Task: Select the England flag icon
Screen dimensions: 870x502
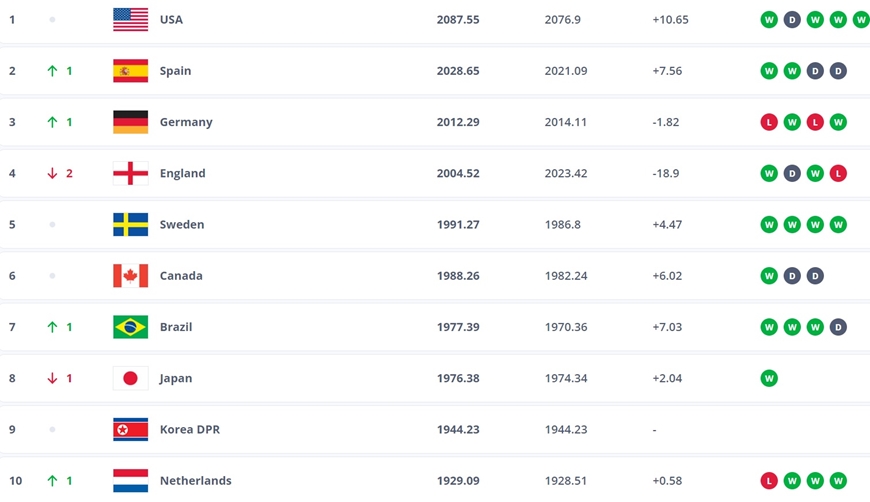Action: click(130, 173)
